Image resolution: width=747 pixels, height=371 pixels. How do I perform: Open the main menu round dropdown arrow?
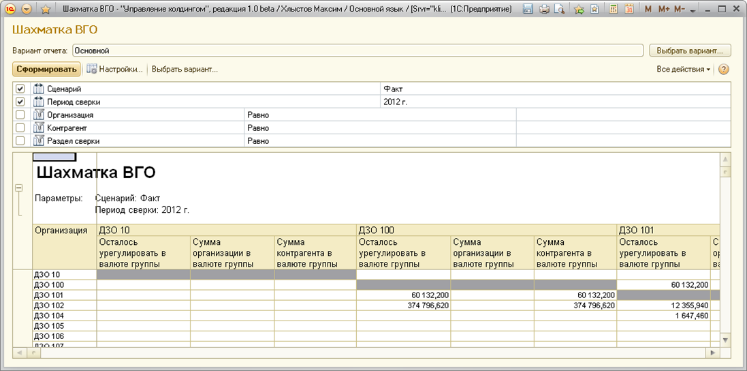[x=27, y=9]
